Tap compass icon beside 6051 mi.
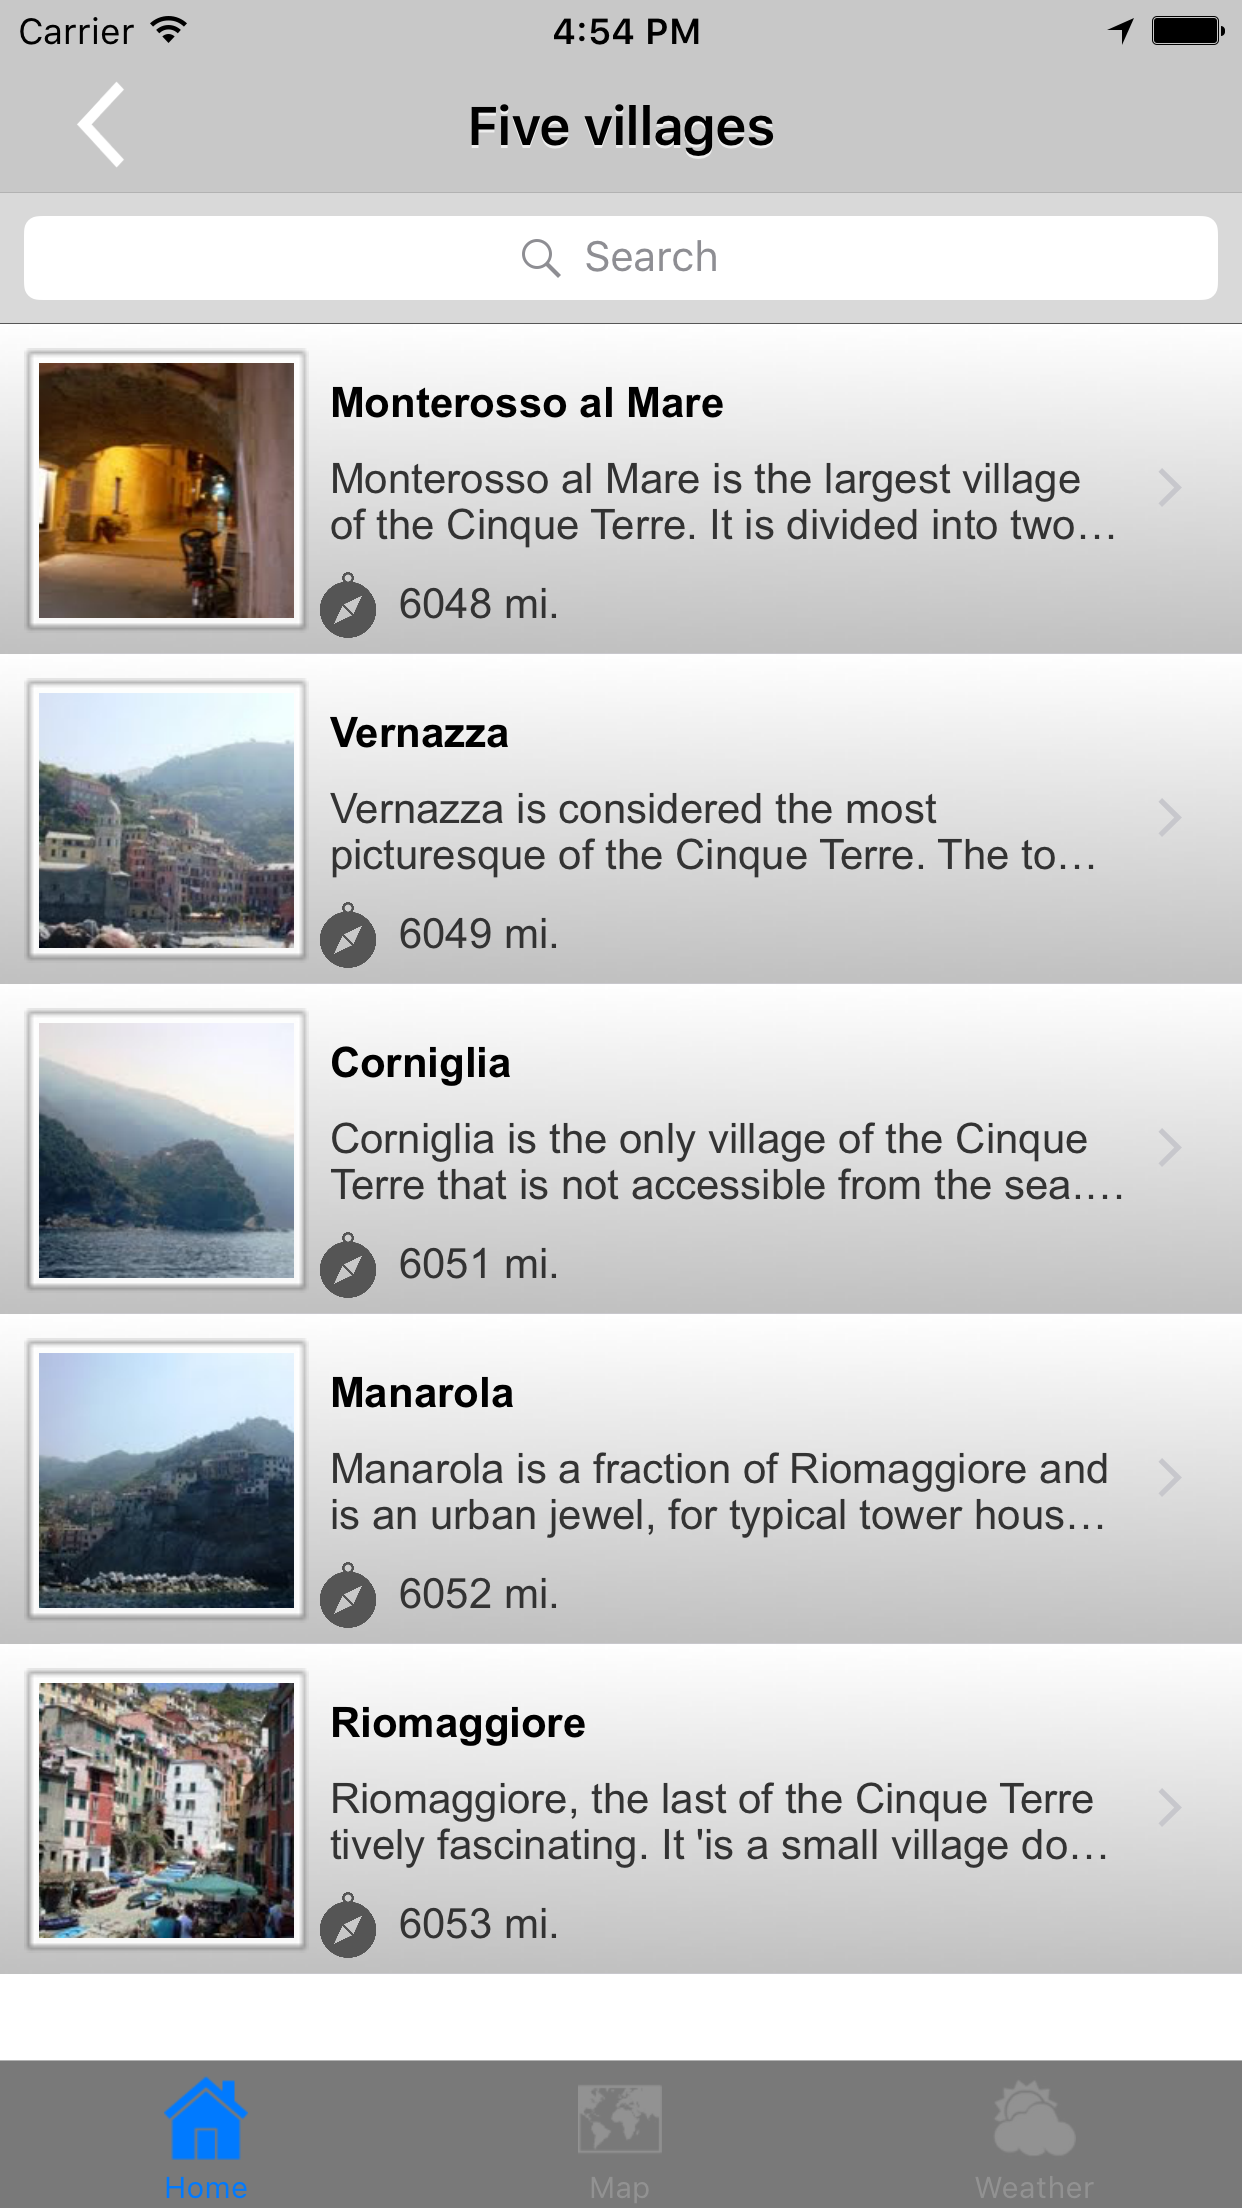The width and height of the screenshot is (1242, 2208). [x=348, y=1266]
